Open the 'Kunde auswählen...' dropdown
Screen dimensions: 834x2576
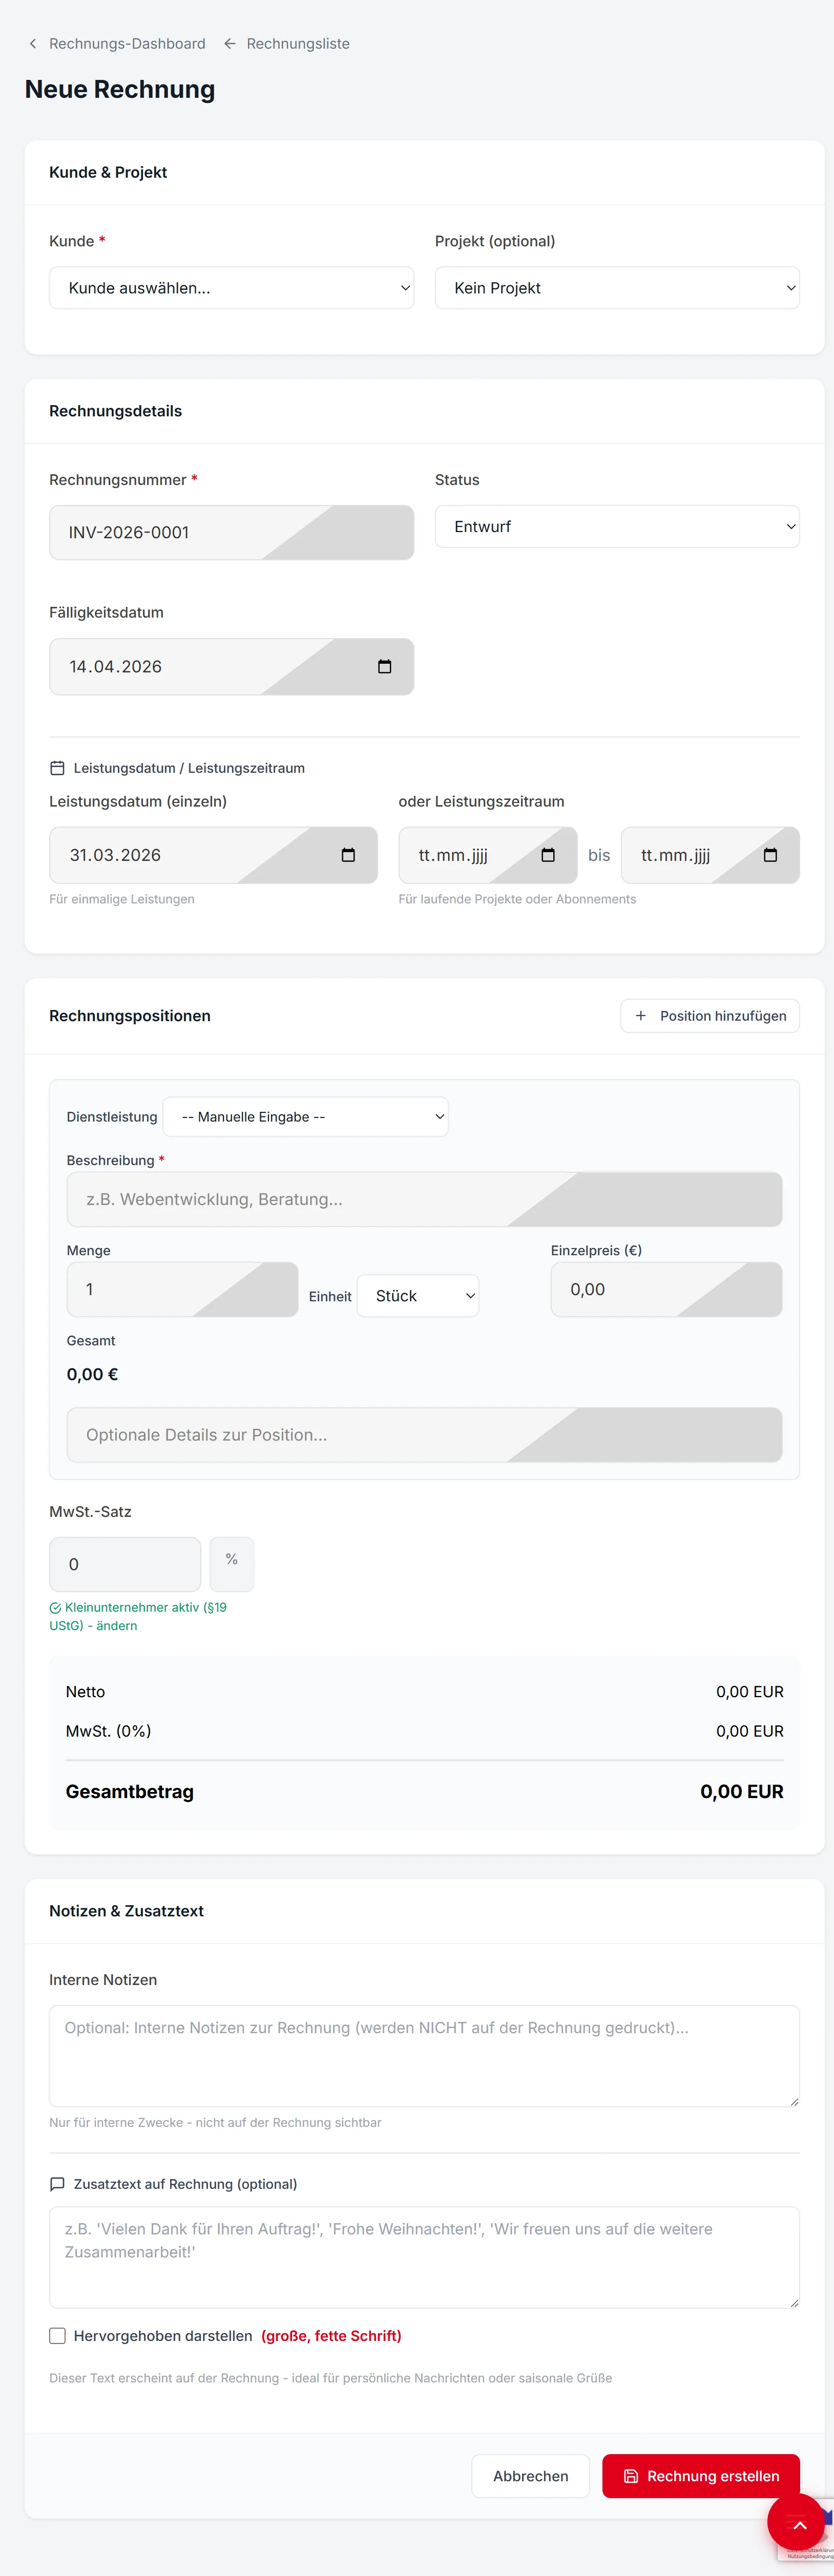point(231,287)
